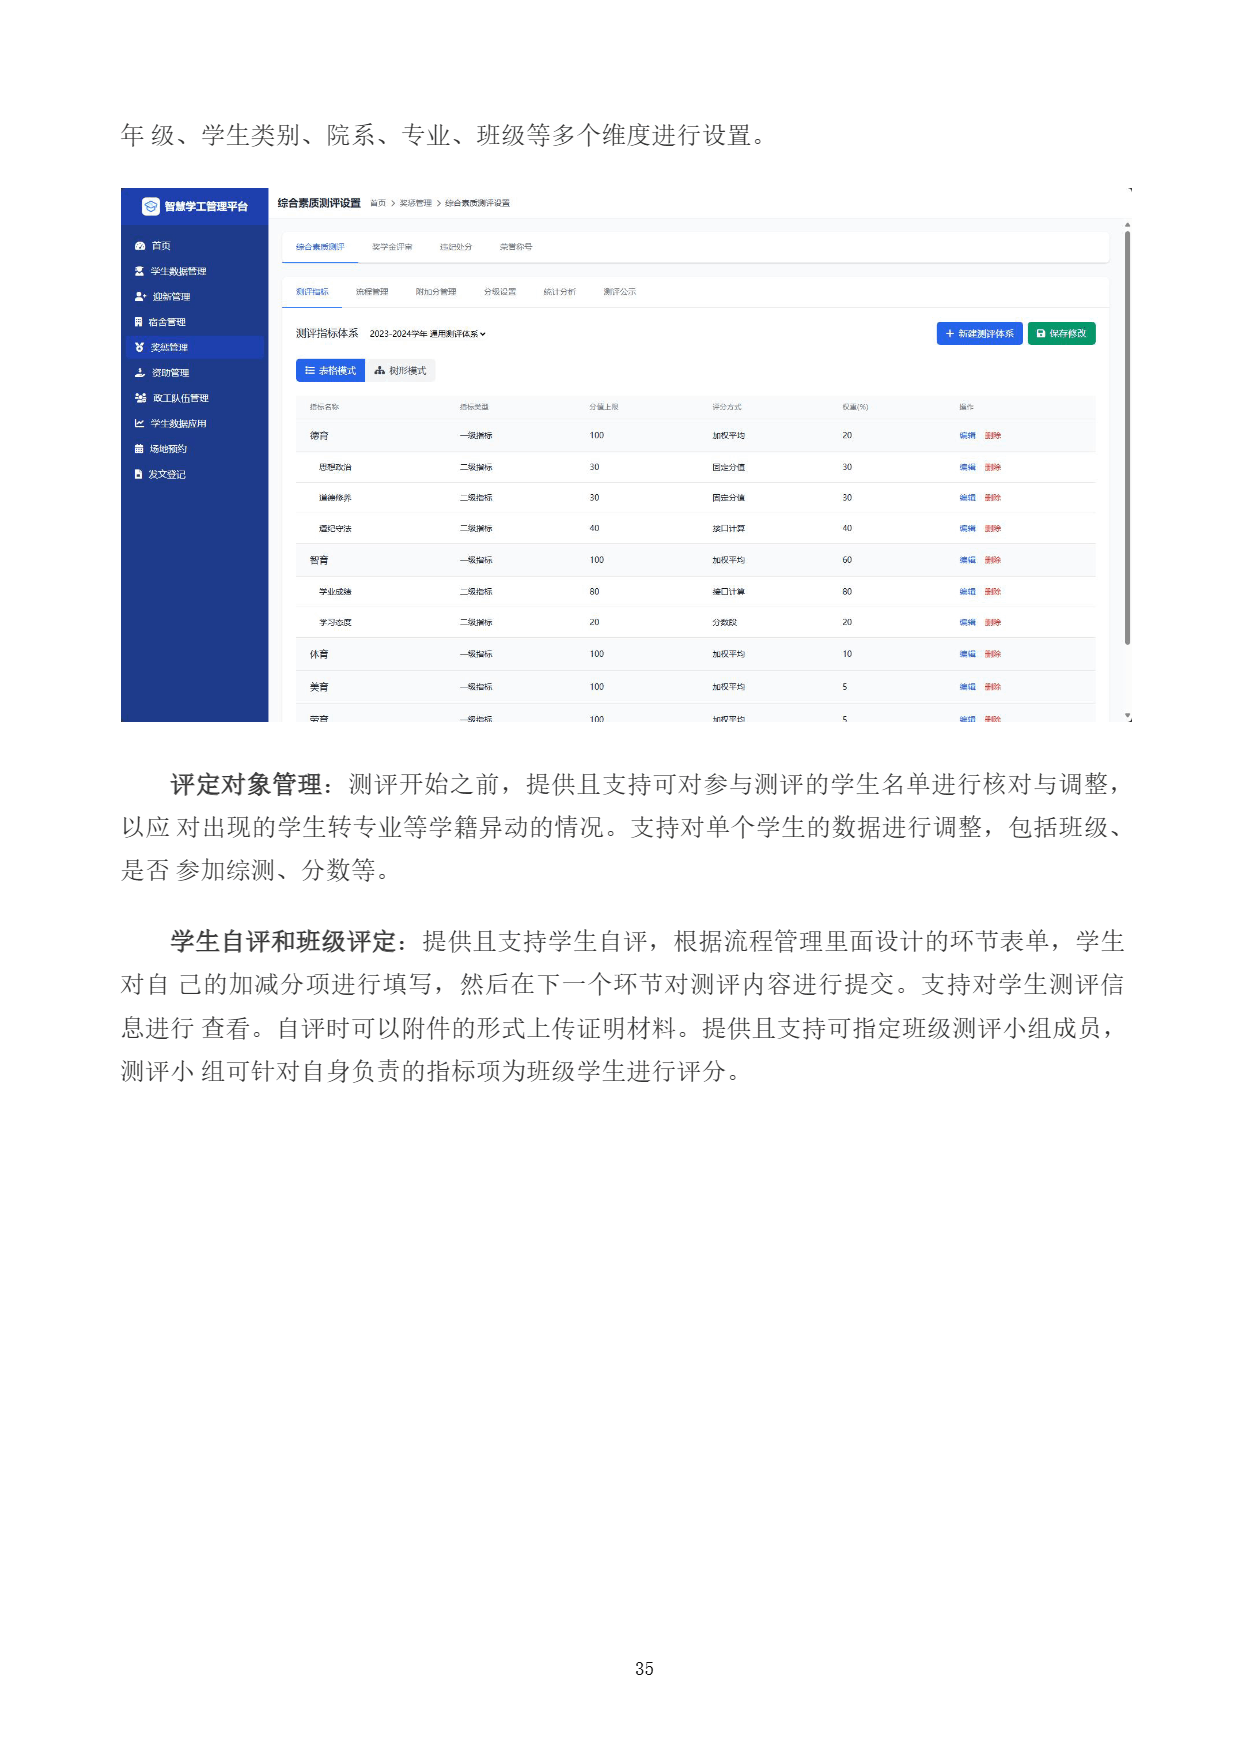Click 编辑 in the 思想政治 row
This screenshot has width=1240, height=1755.
[967, 467]
